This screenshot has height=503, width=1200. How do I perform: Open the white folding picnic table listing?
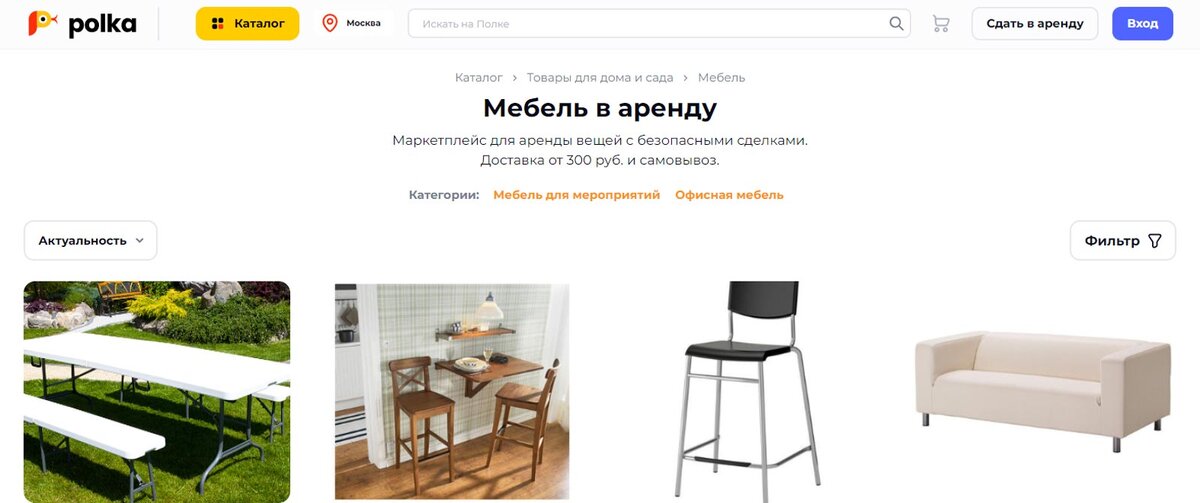pos(157,392)
